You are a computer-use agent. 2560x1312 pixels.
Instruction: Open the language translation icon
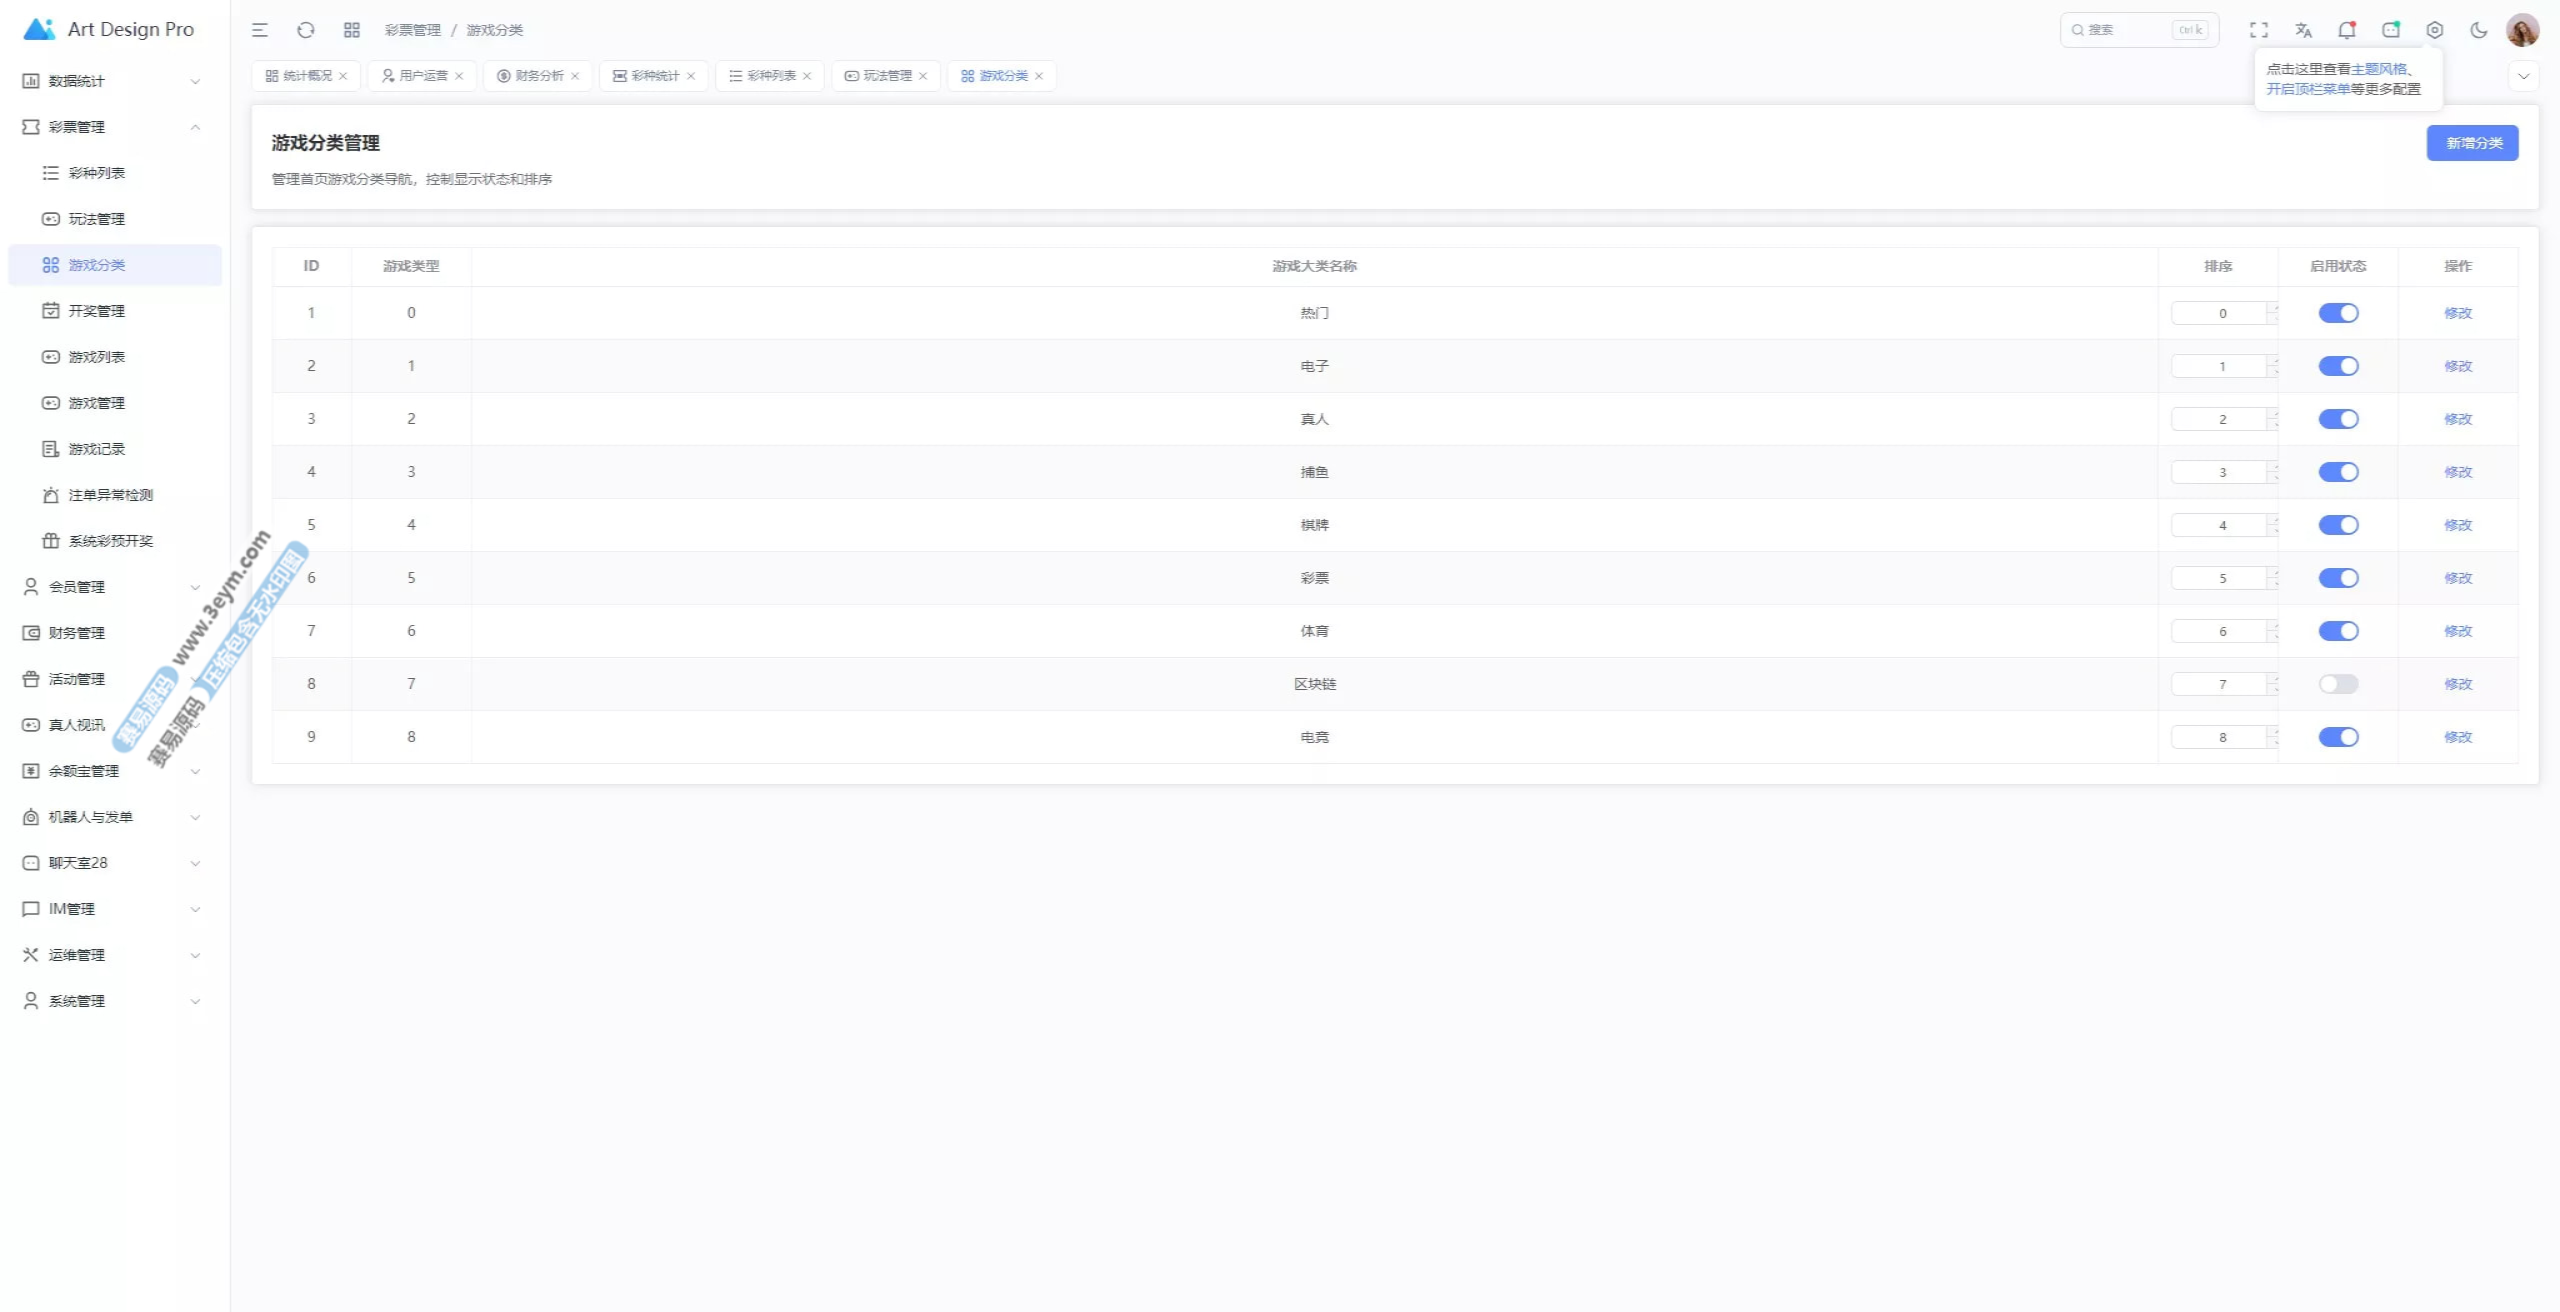2303,30
